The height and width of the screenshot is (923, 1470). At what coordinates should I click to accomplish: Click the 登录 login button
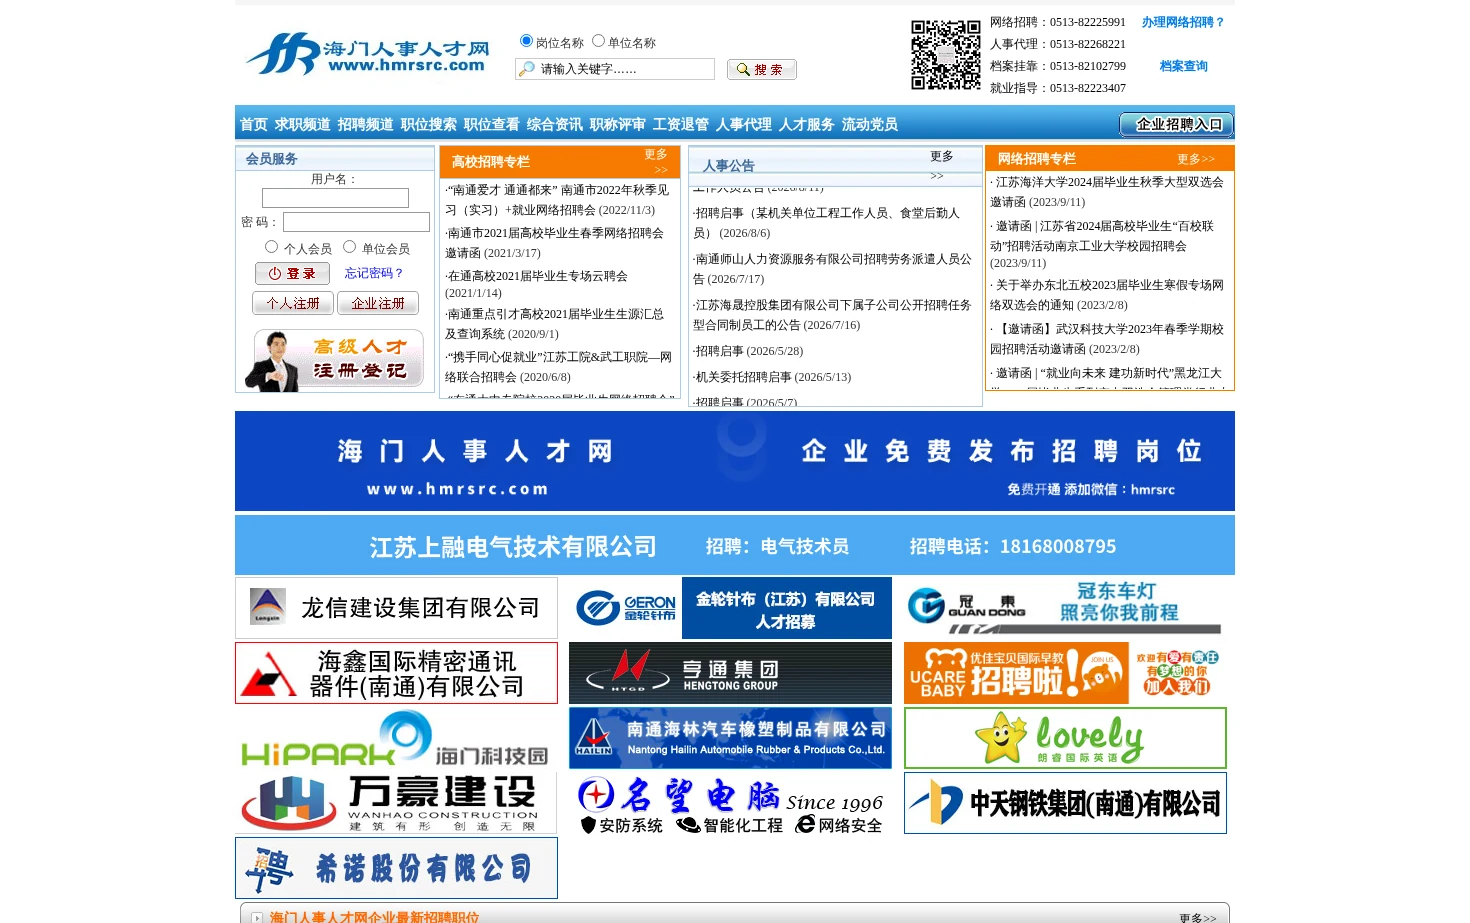coord(292,273)
